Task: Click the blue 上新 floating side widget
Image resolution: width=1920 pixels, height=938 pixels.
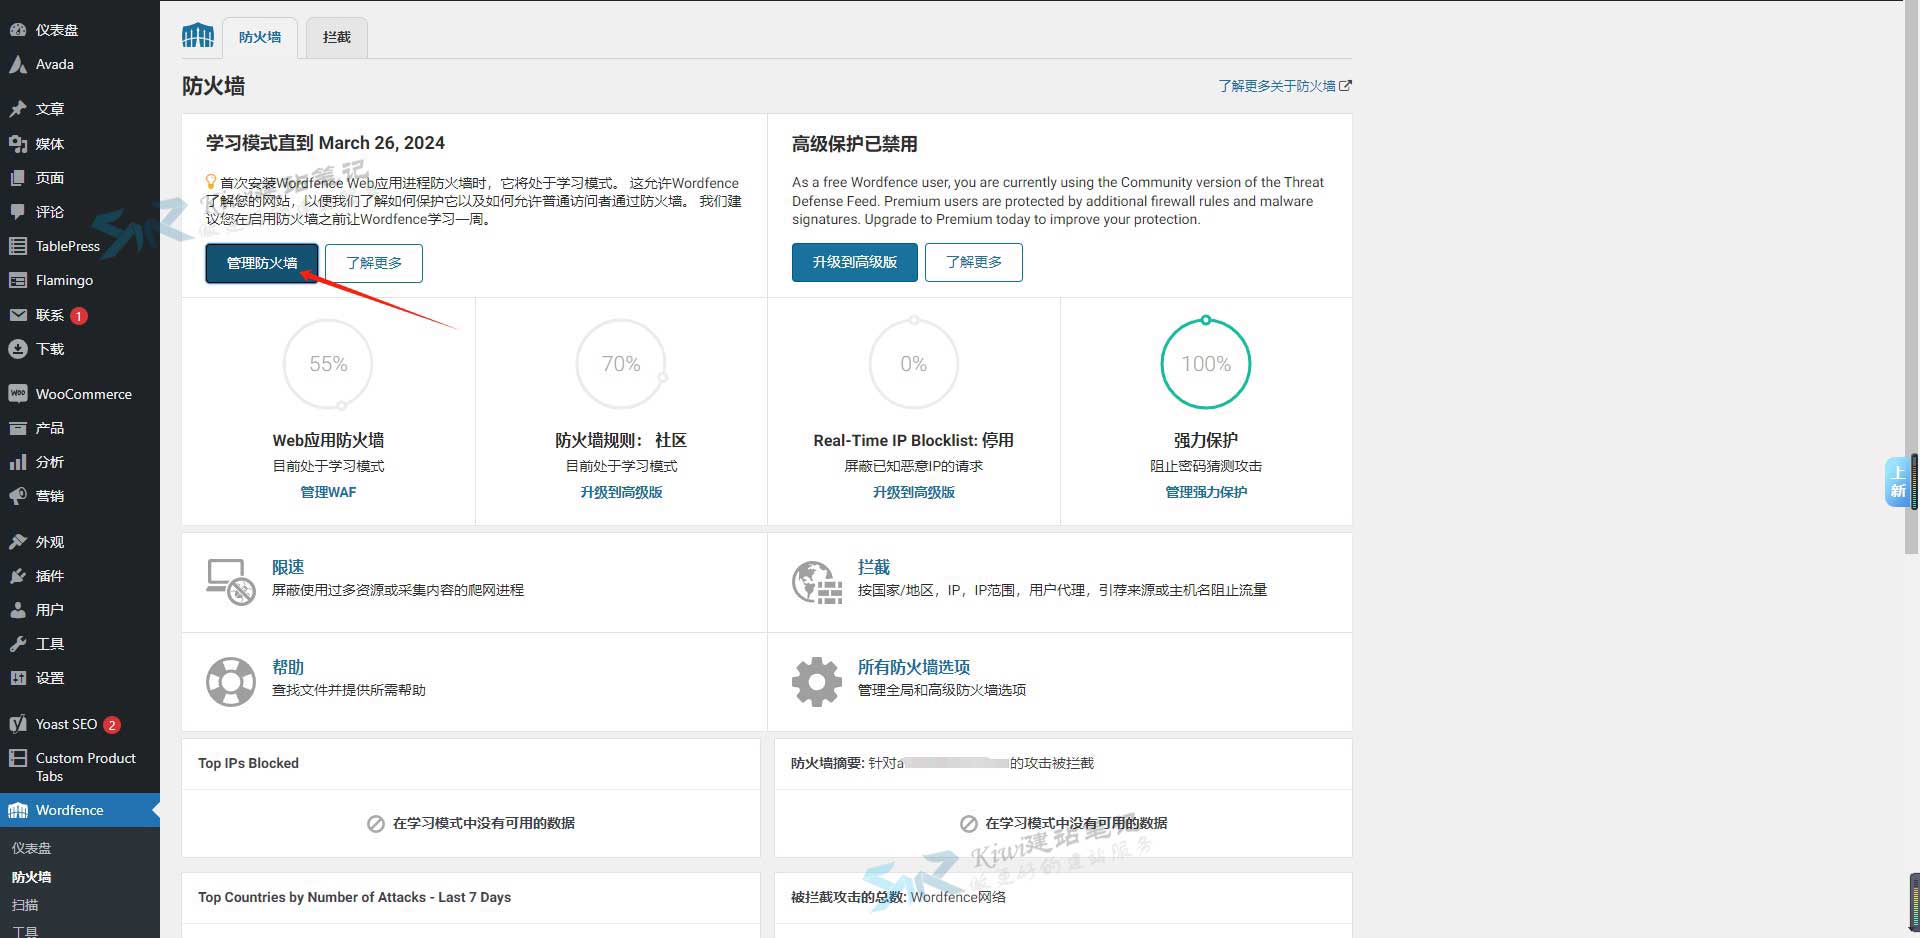Action: coord(1897,482)
